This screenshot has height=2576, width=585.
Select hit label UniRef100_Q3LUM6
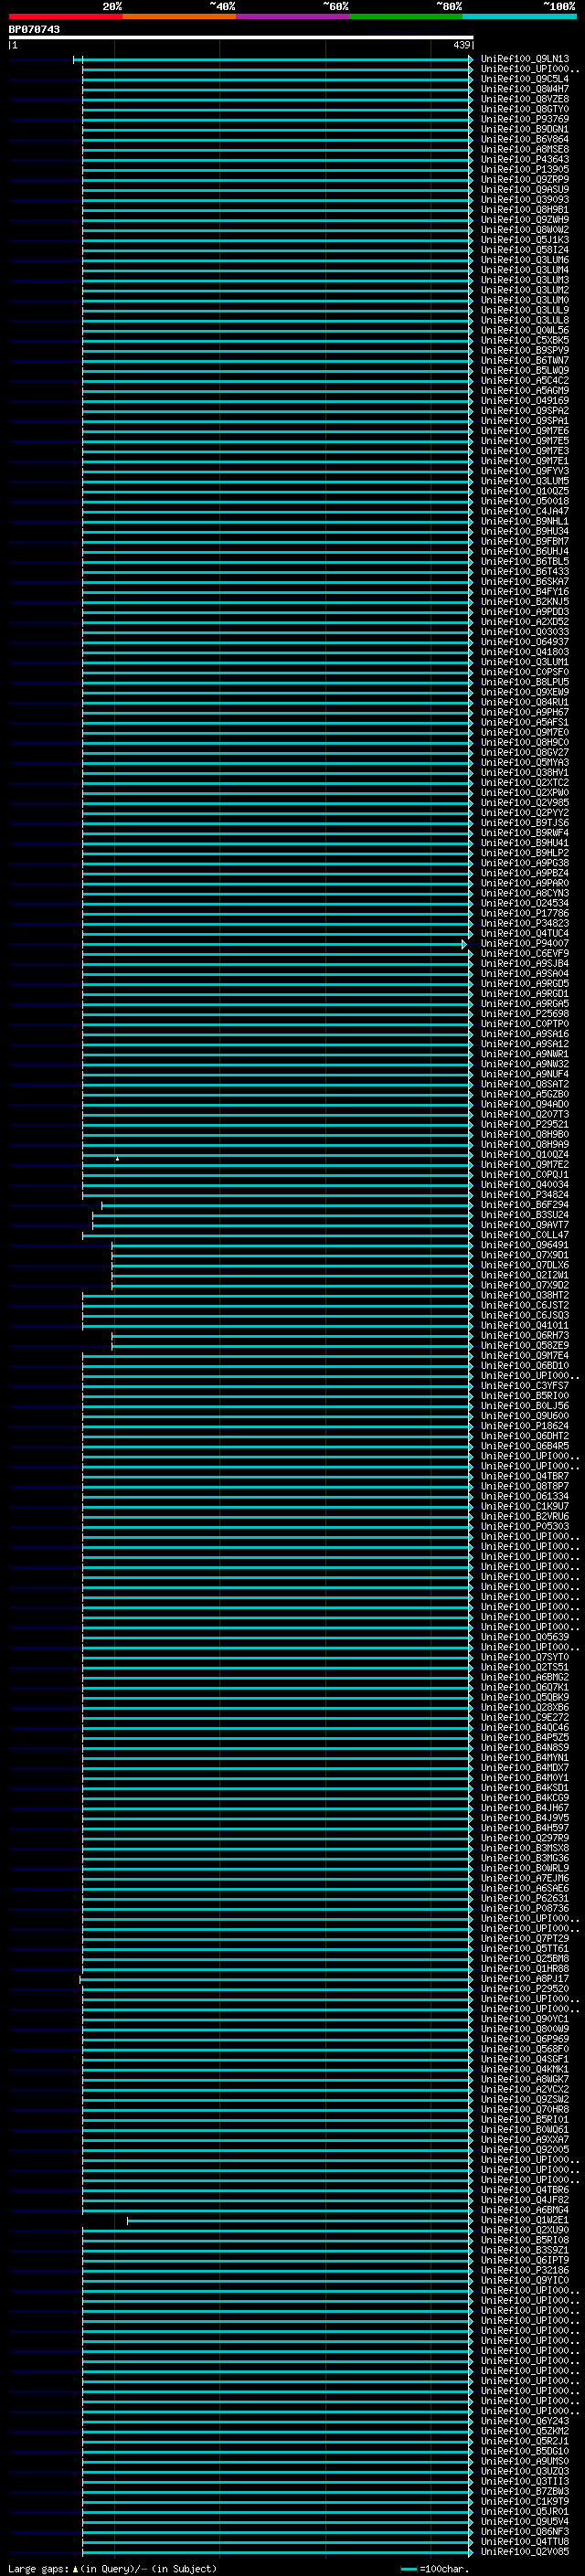point(525,260)
